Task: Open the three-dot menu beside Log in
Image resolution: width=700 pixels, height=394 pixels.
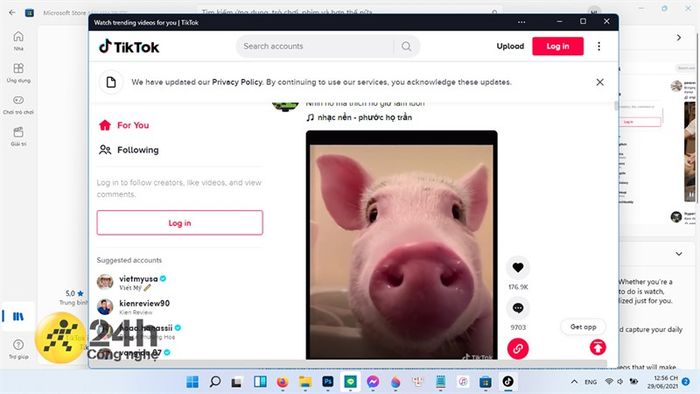Action: click(x=599, y=46)
